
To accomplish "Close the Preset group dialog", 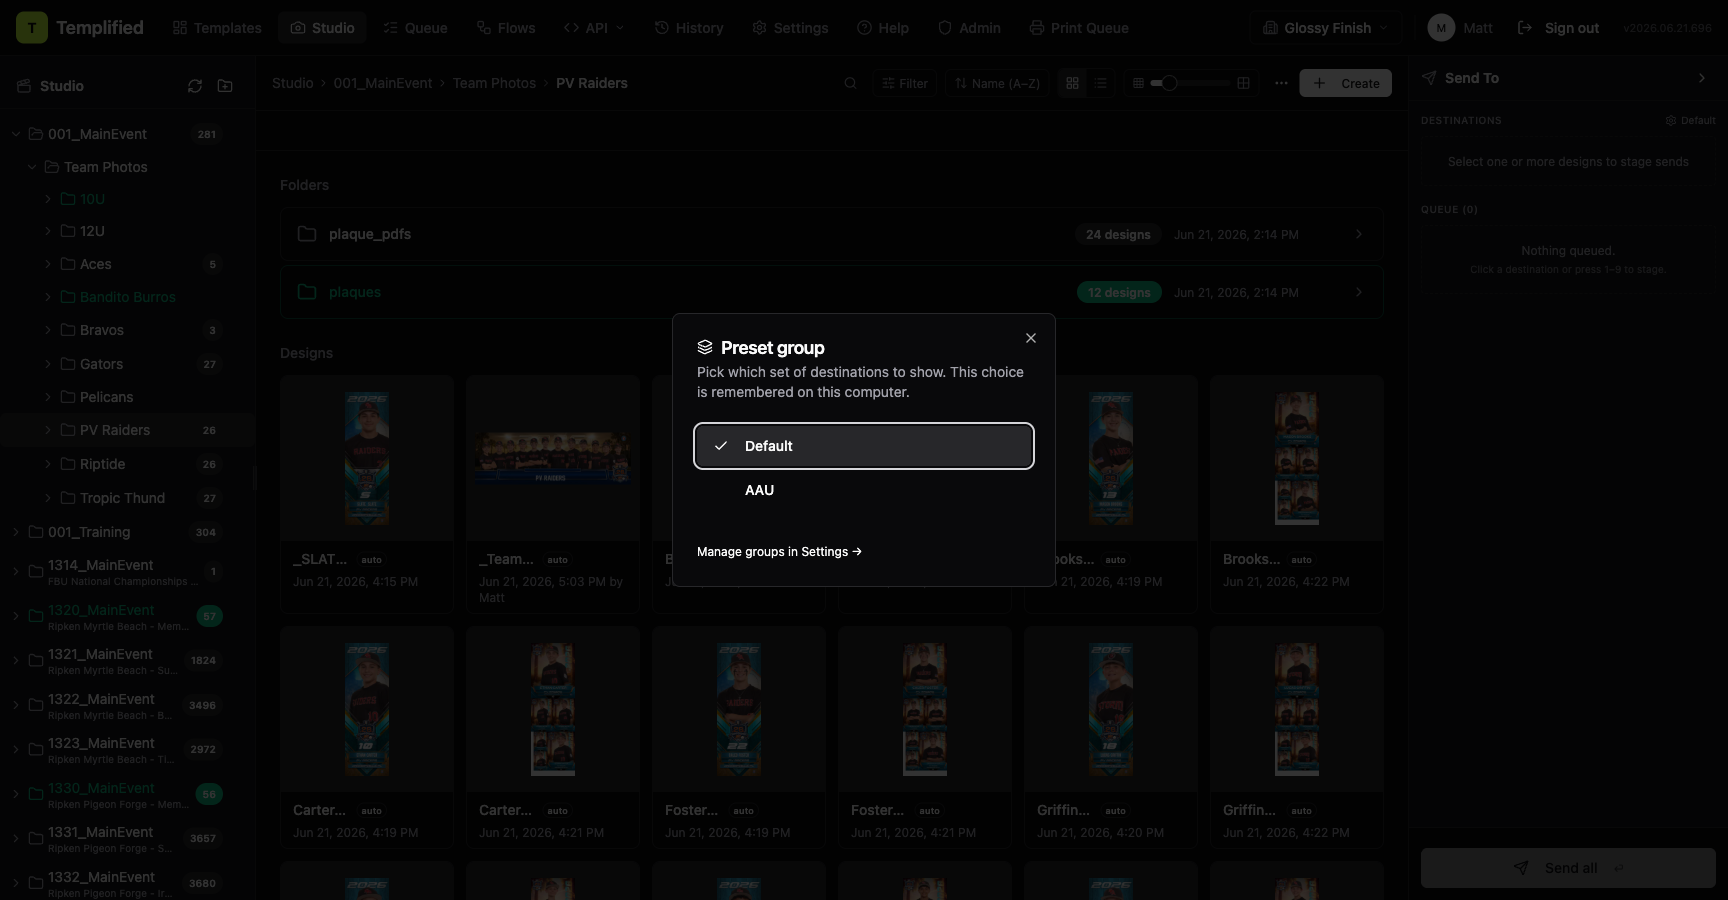I will click(1031, 338).
